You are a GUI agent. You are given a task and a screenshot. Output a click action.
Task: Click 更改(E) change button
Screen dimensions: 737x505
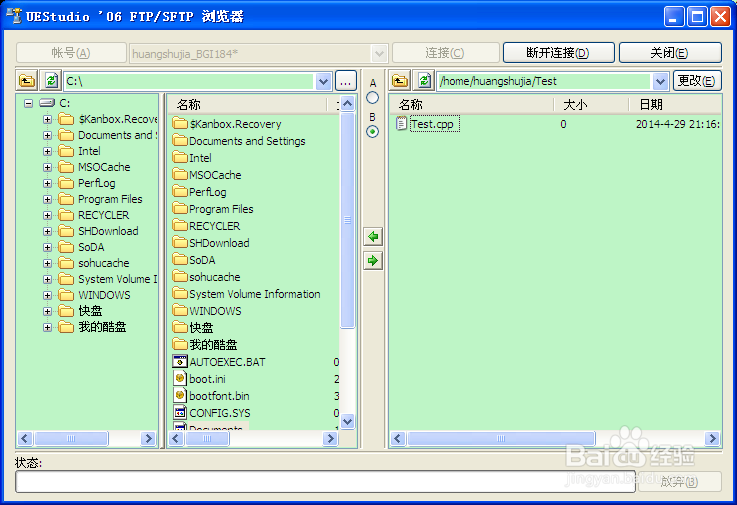coord(697,81)
